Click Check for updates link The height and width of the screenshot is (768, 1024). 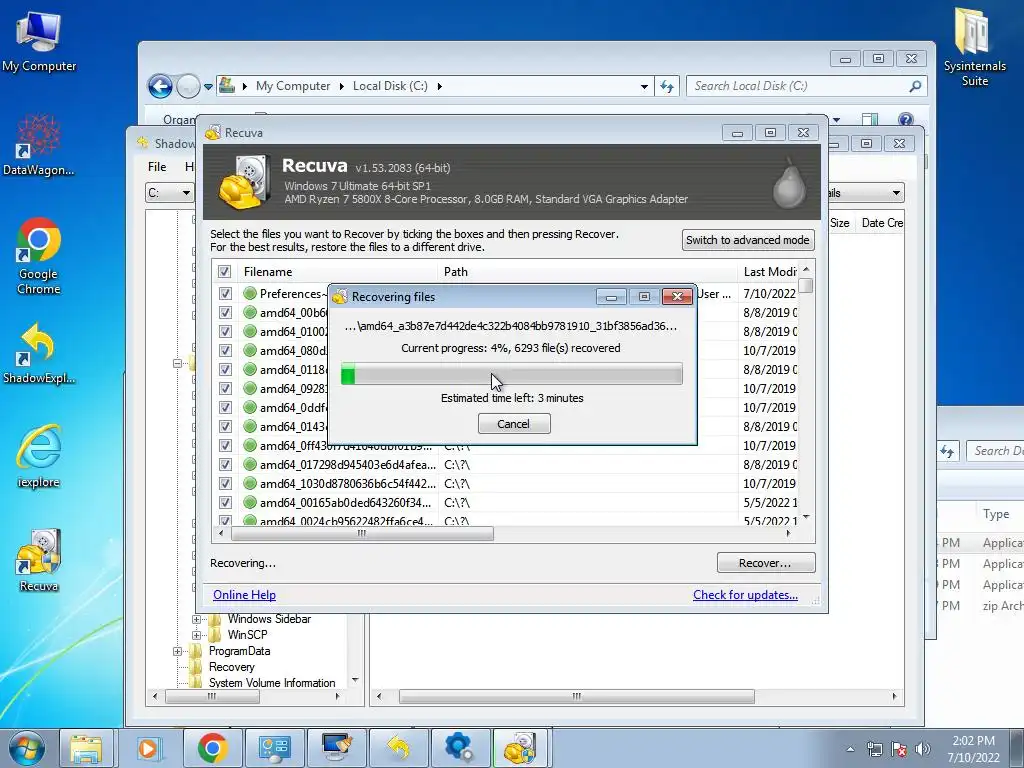tap(745, 595)
